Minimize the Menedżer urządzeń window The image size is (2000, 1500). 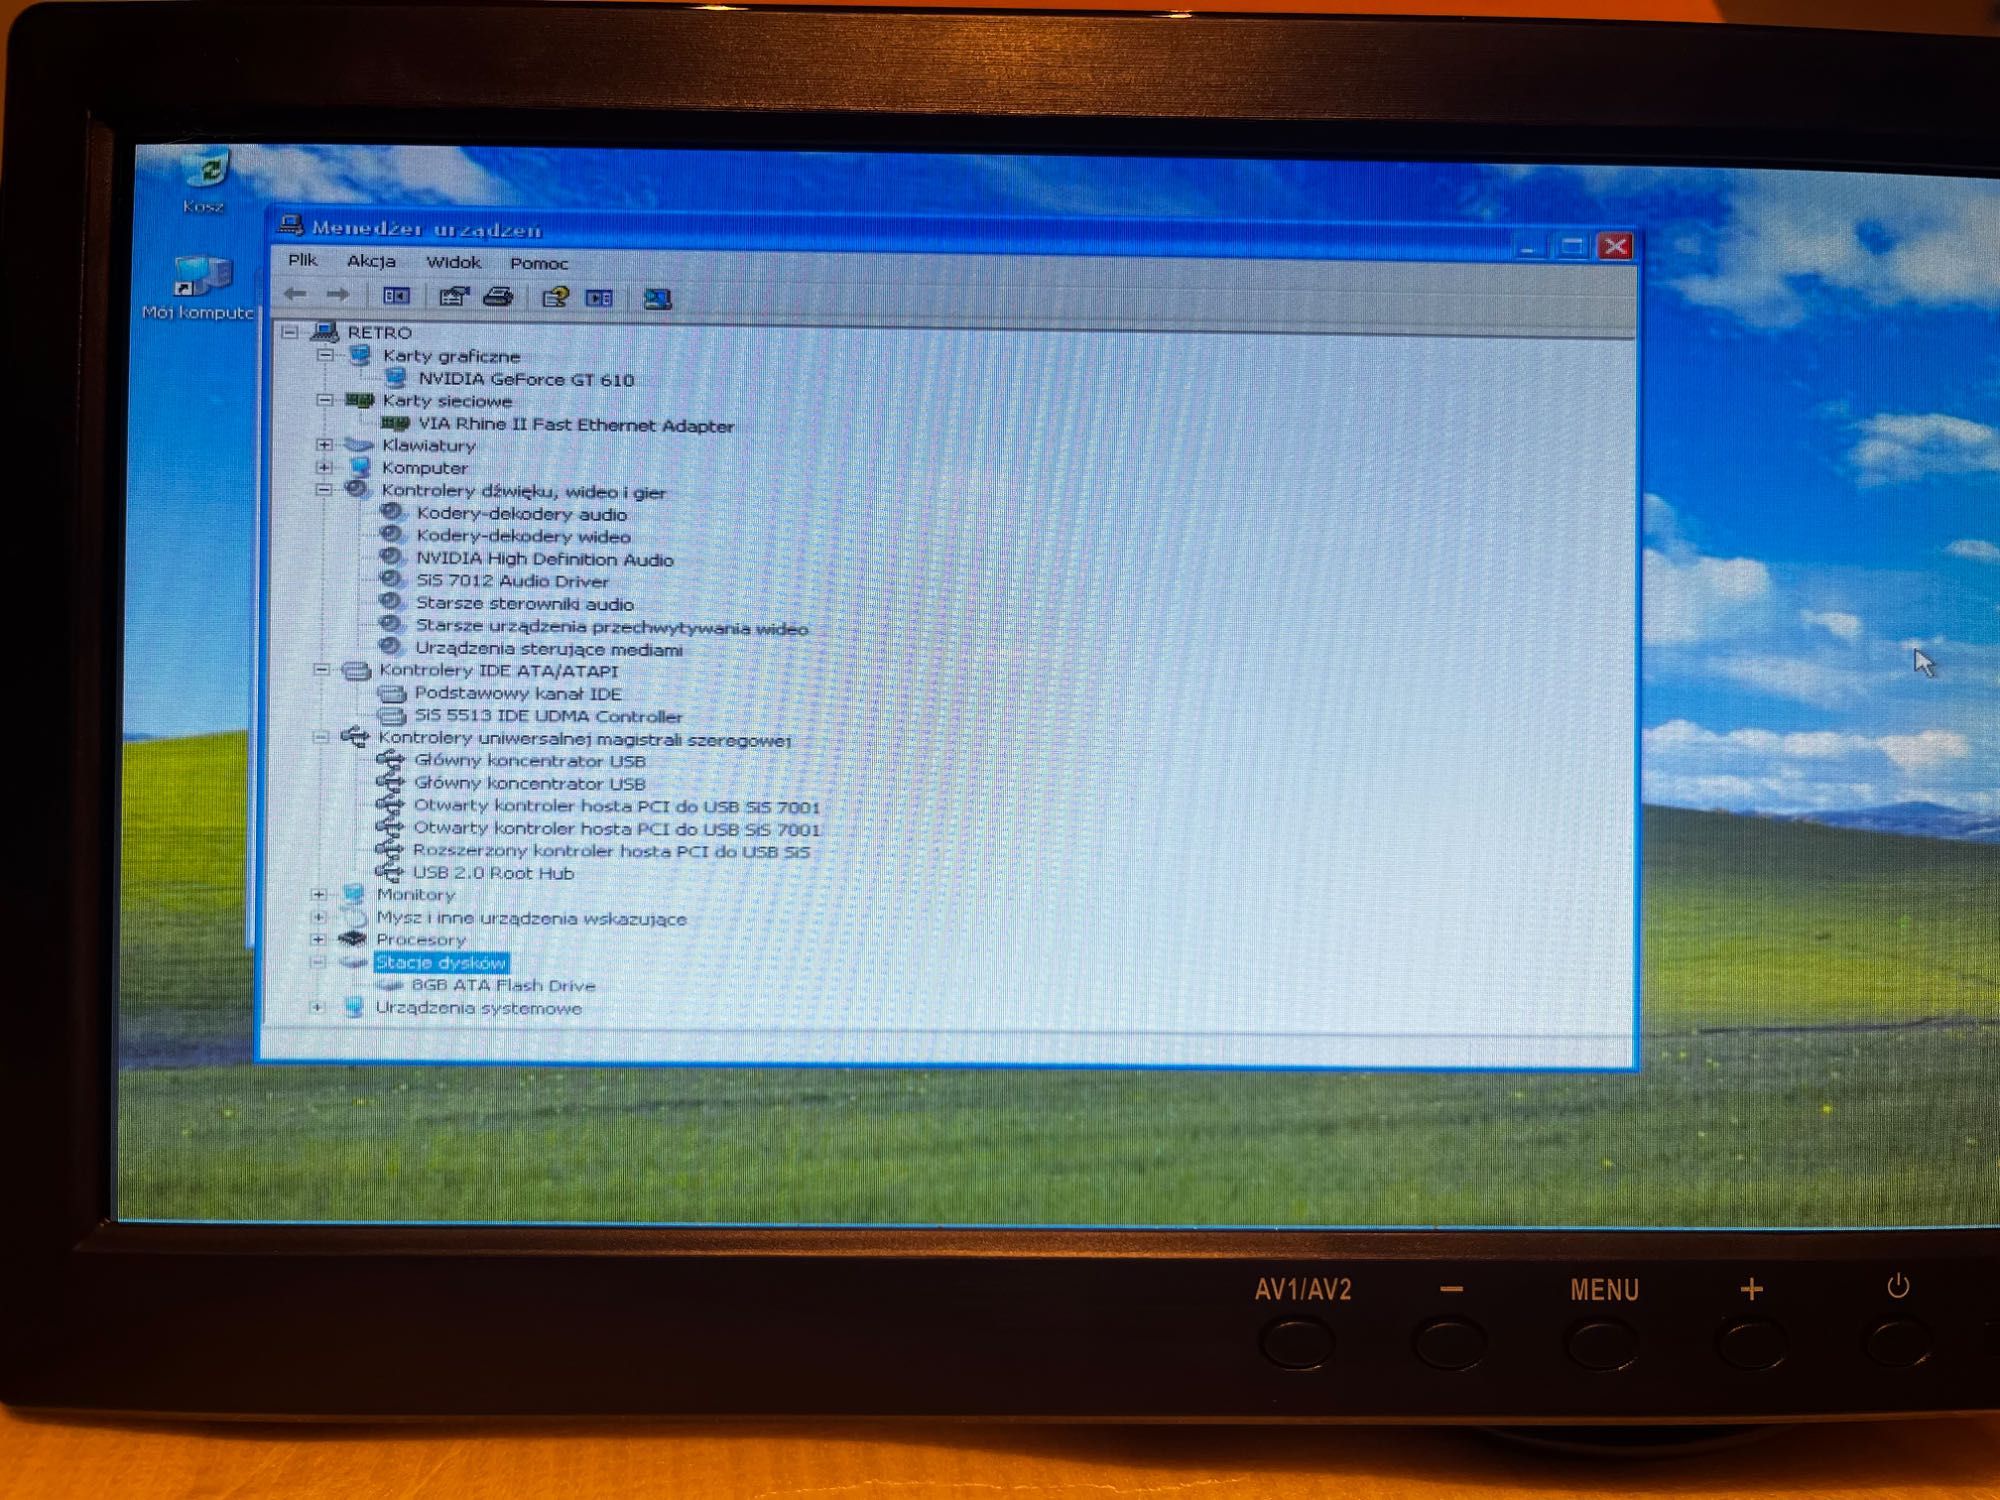1528,245
